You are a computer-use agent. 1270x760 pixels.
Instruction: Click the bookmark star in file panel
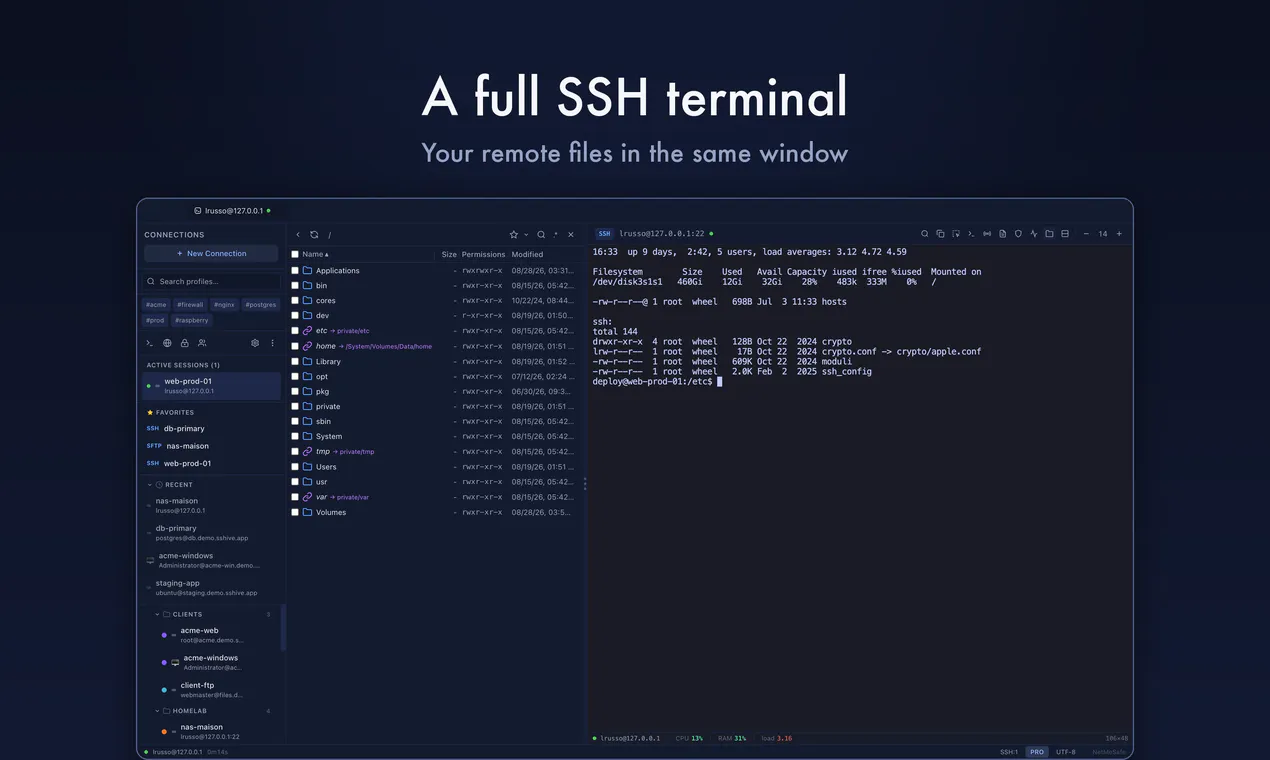(x=514, y=235)
